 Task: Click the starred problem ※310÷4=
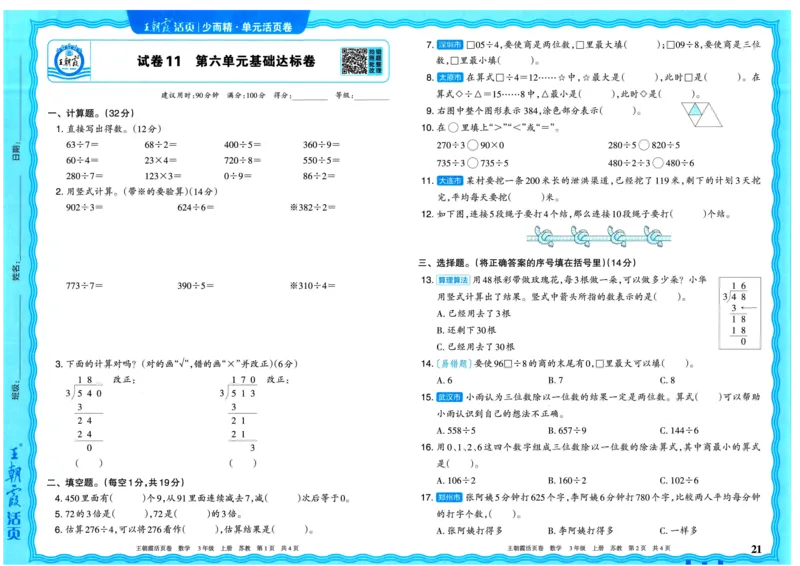[313, 286]
